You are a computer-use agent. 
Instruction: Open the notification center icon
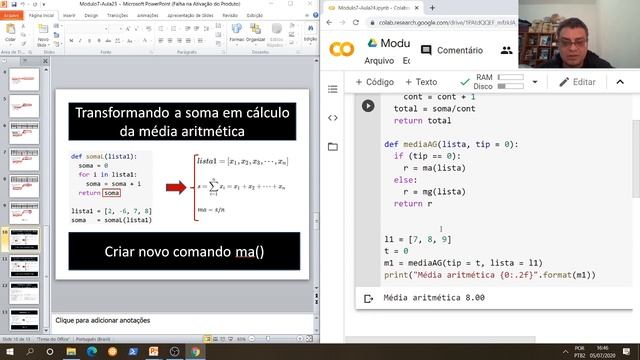click(626, 351)
